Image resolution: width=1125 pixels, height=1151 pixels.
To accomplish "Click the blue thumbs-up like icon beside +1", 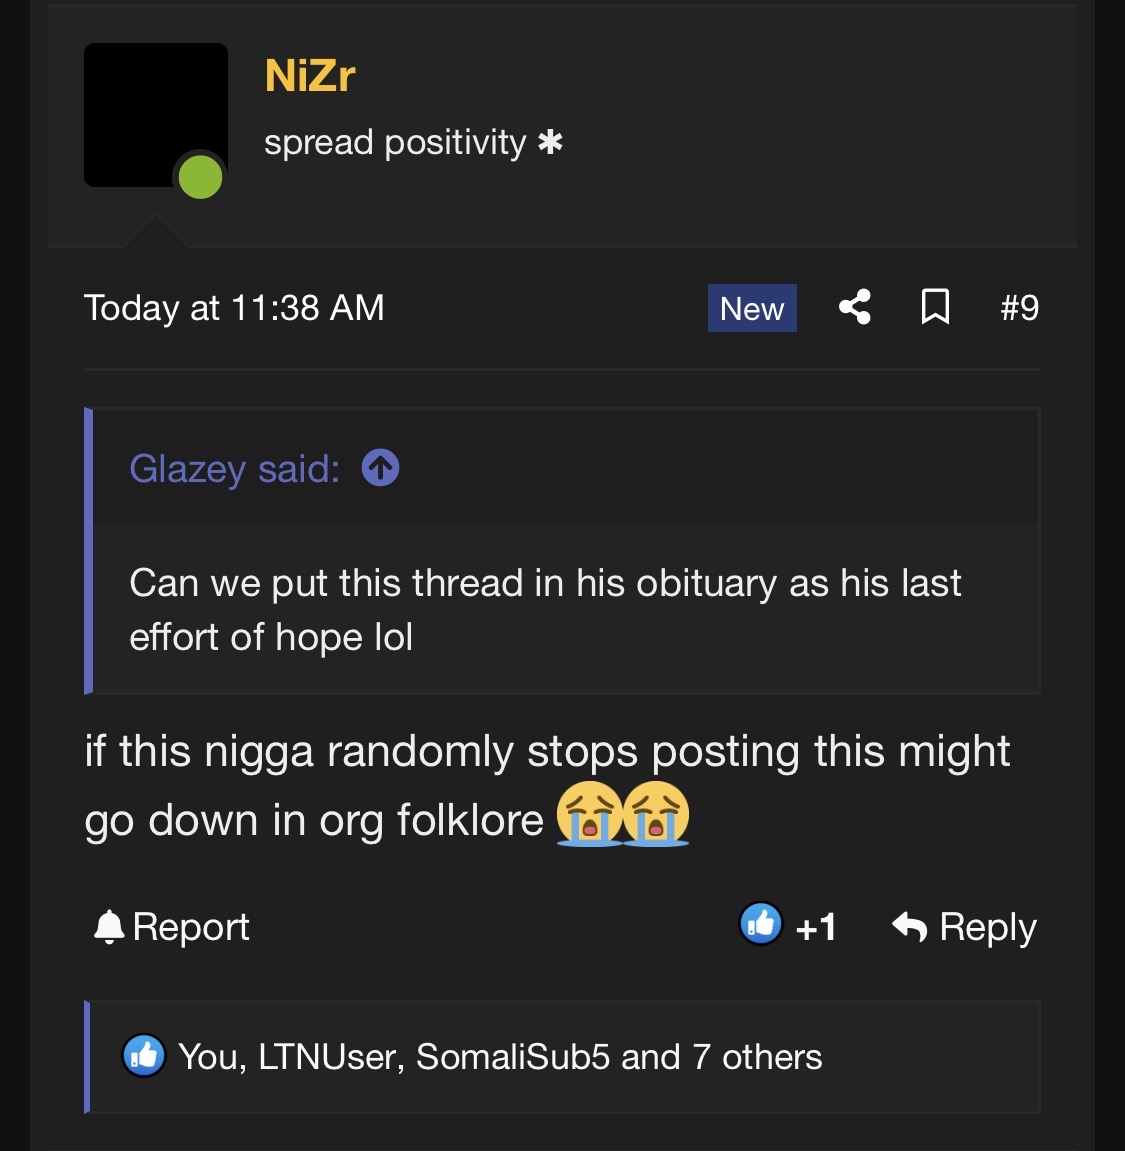I will click(x=760, y=923).
